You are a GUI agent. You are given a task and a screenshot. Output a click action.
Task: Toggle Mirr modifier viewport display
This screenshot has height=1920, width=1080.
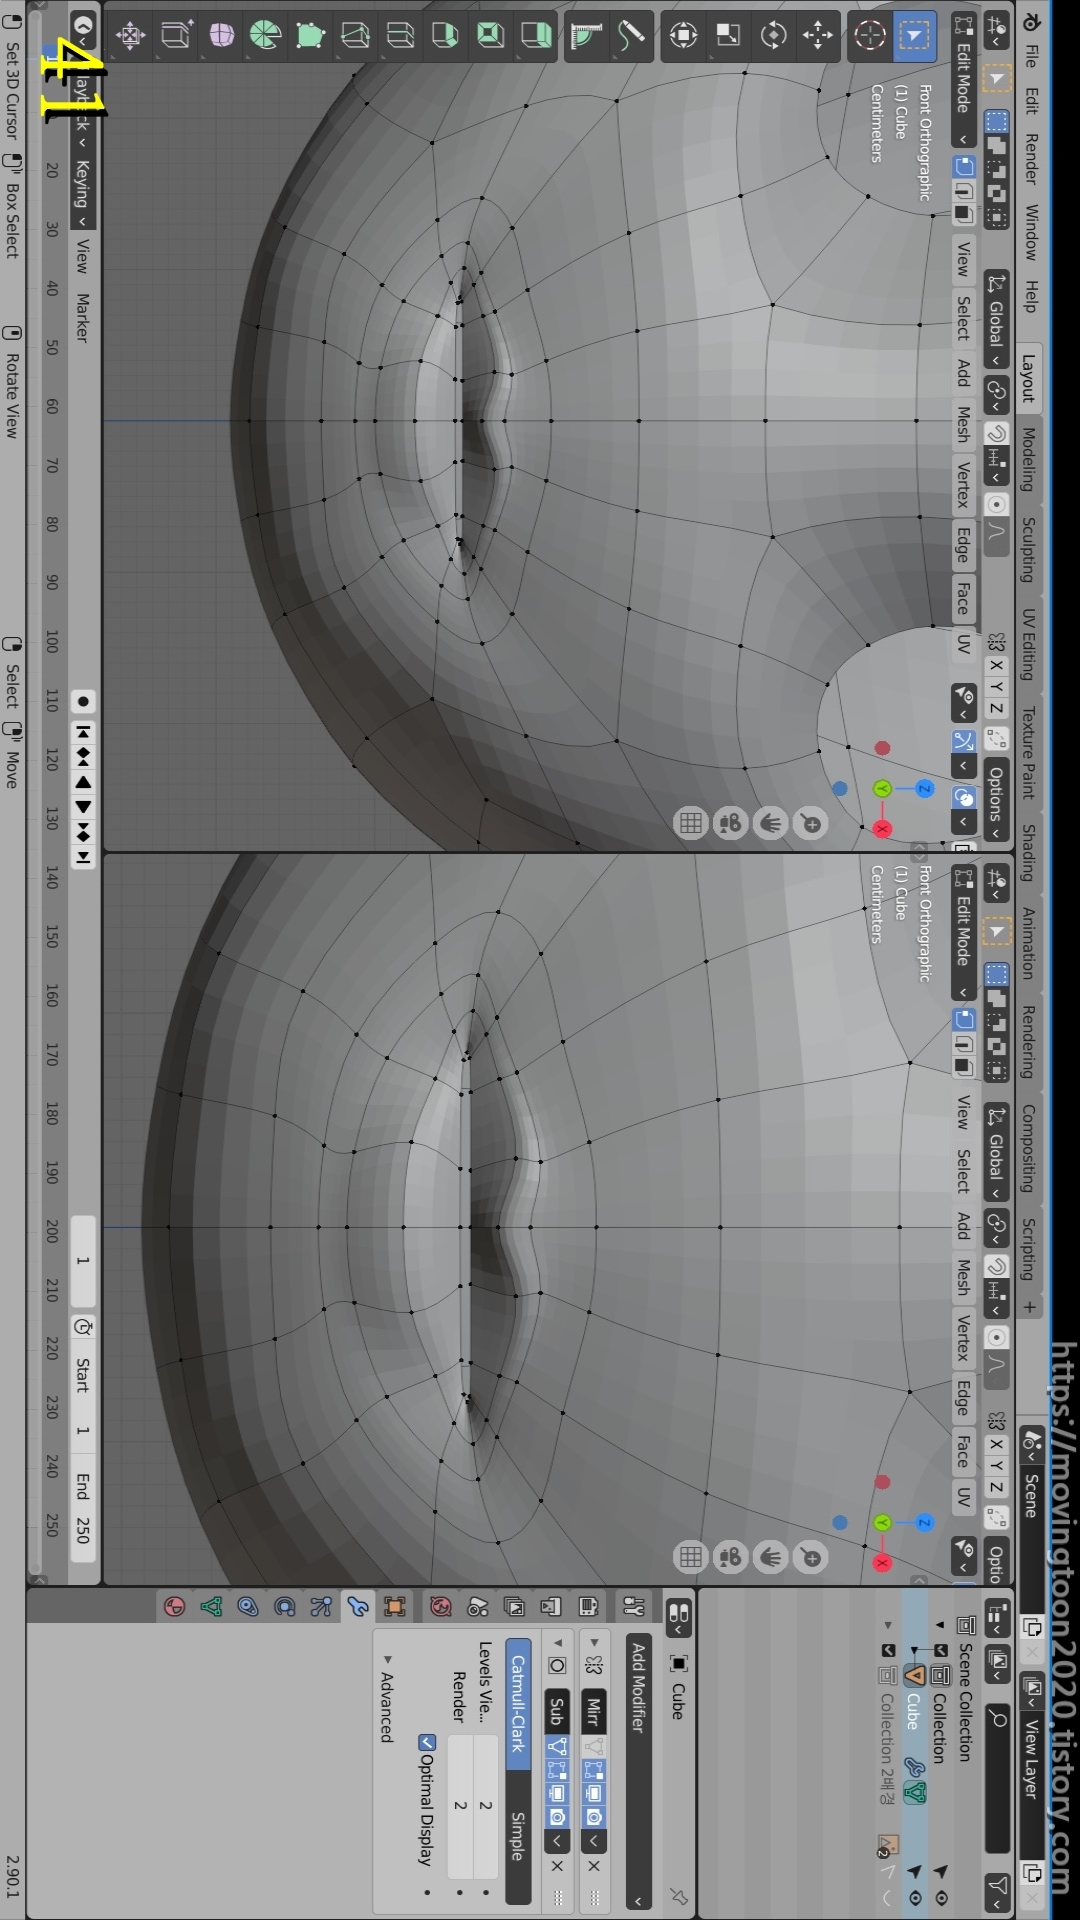coord(594,1794)
